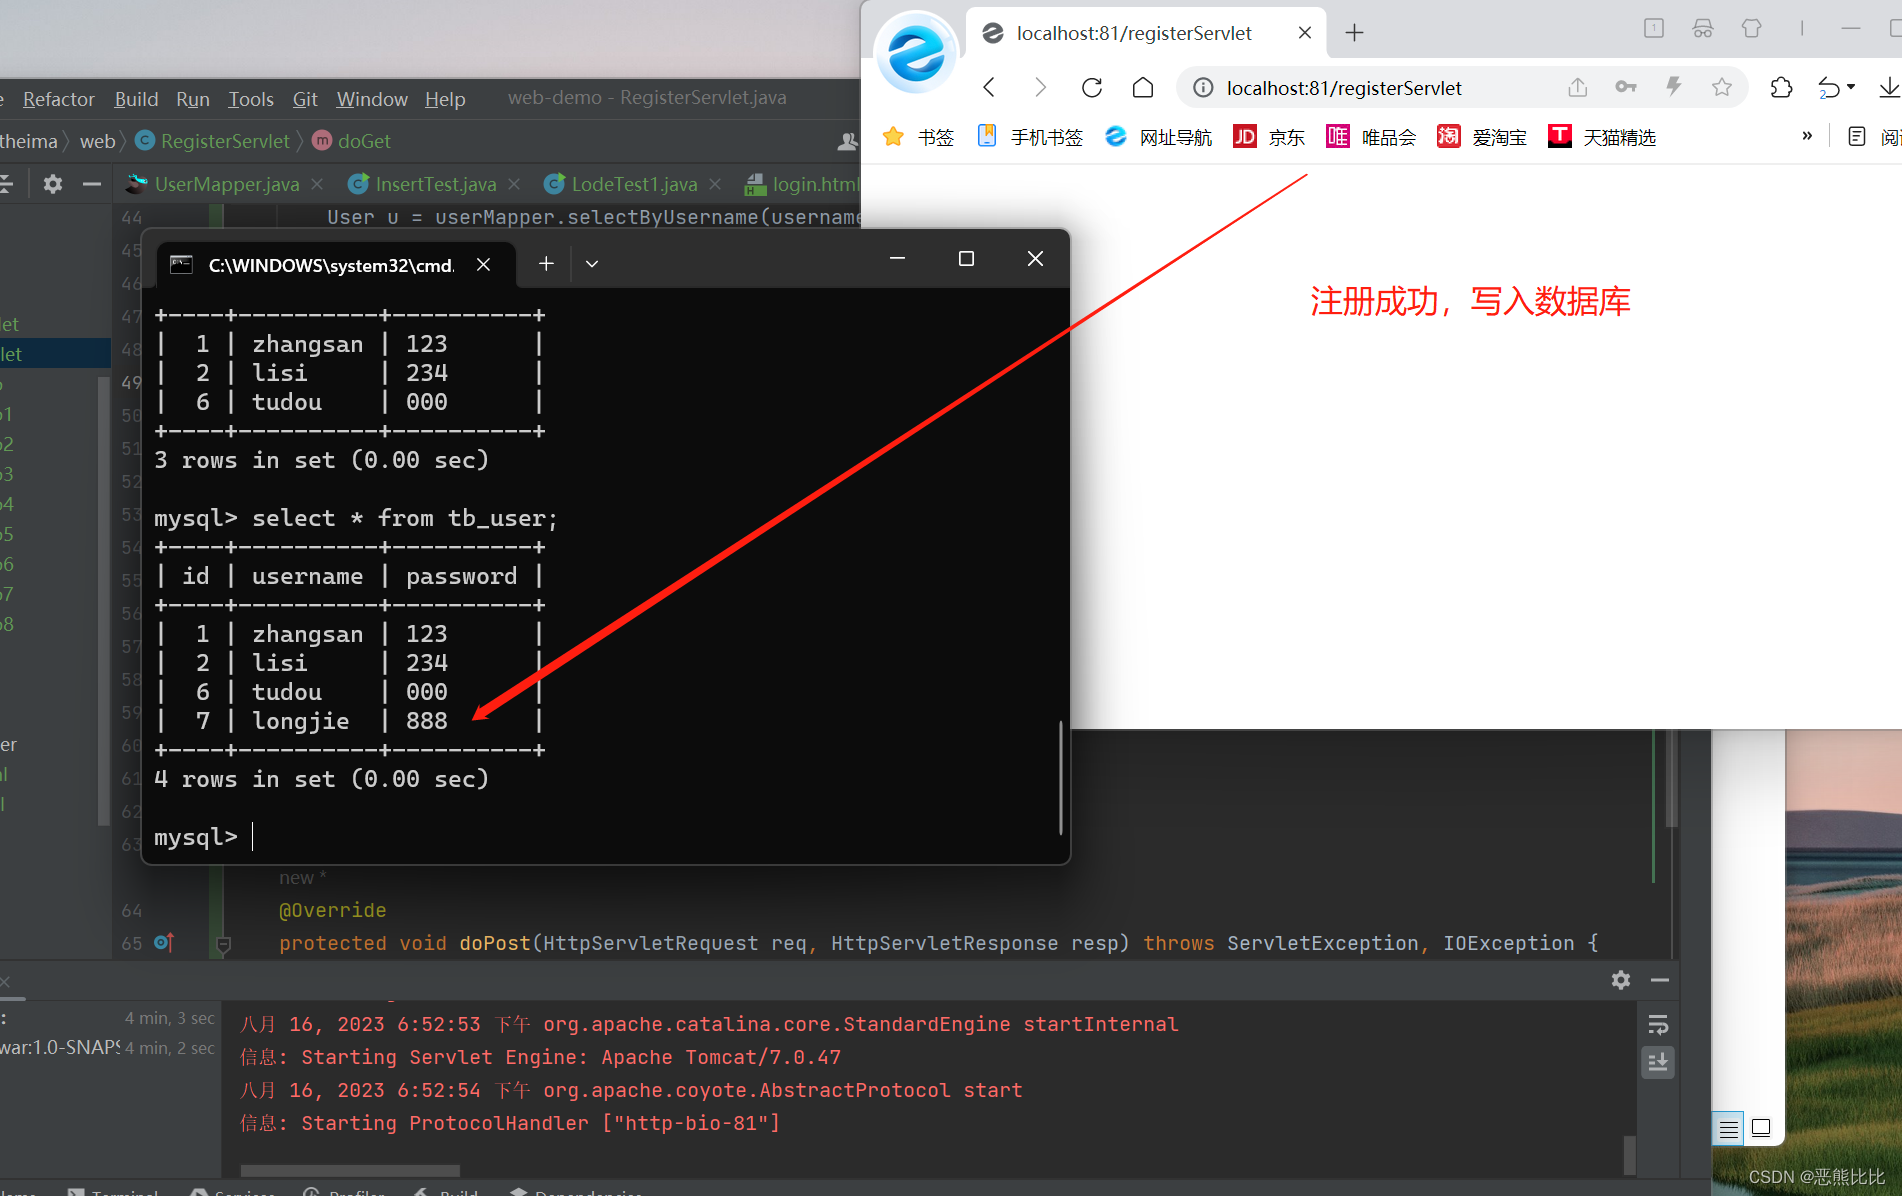The height and width of the screenshot is (1196, 1902).
Task: Open the Run menu in IntelliJ
Action: tap(192, 99)
